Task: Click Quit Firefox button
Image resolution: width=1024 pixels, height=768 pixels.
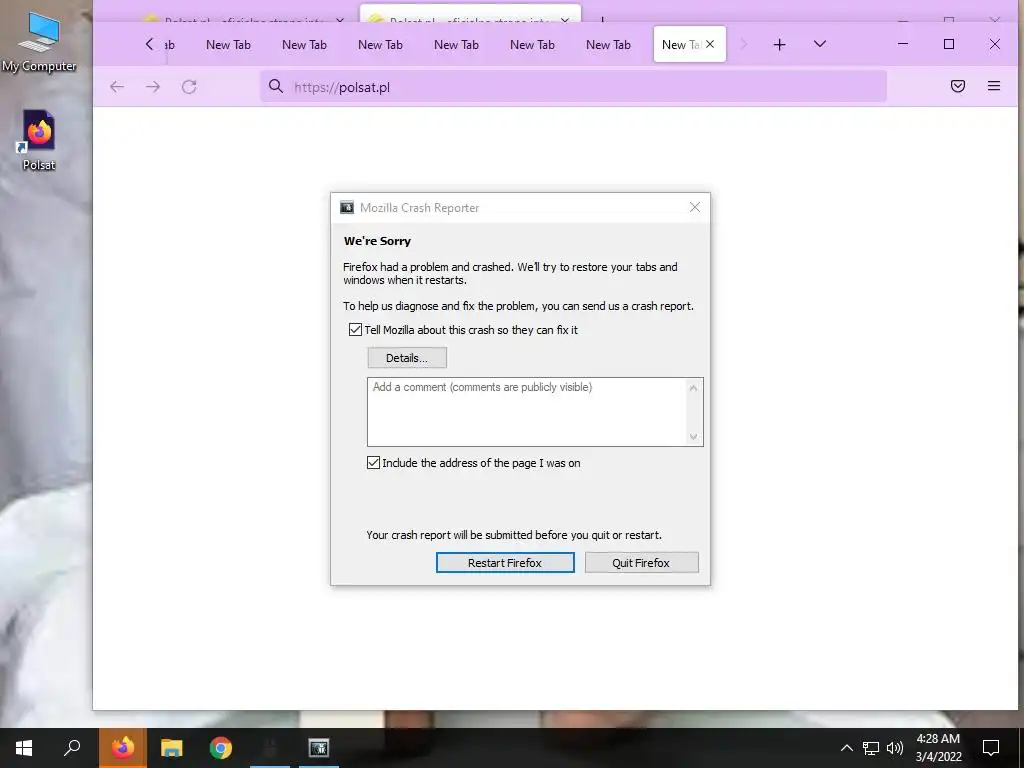Action: point(641,563)
